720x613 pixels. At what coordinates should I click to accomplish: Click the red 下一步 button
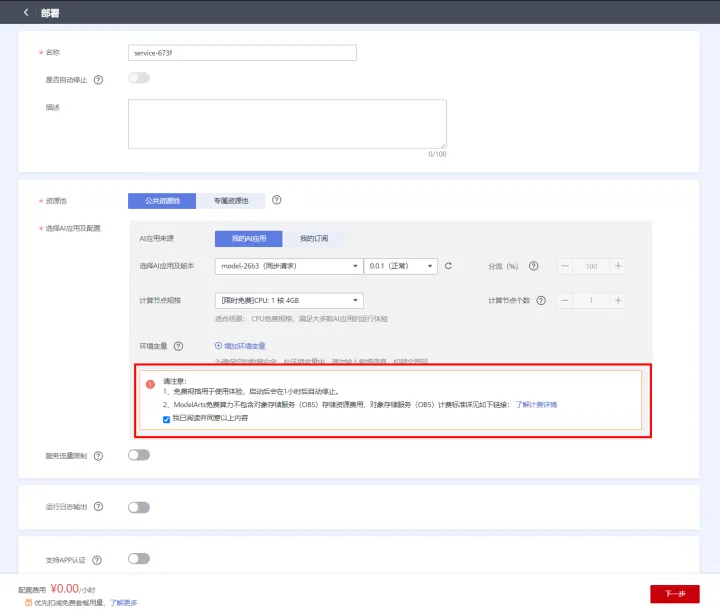tap(675, 594)
